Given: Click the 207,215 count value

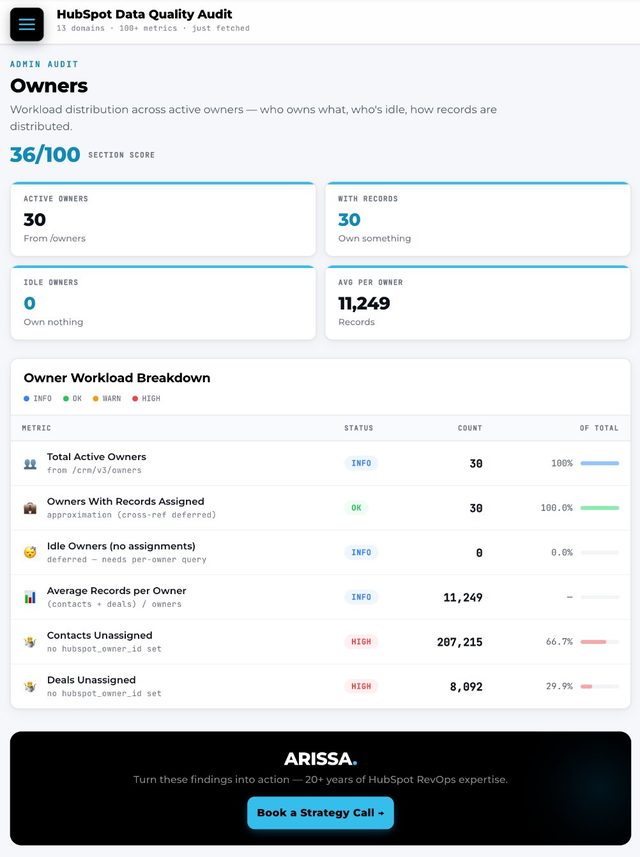Looking at the screenshot, I should (x=460, y=642).
